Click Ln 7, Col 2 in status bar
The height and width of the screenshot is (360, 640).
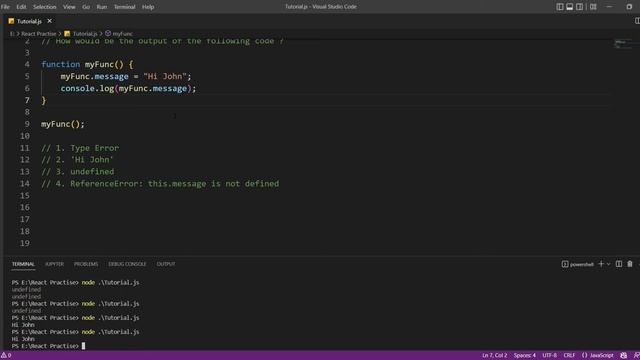[494, 356]
